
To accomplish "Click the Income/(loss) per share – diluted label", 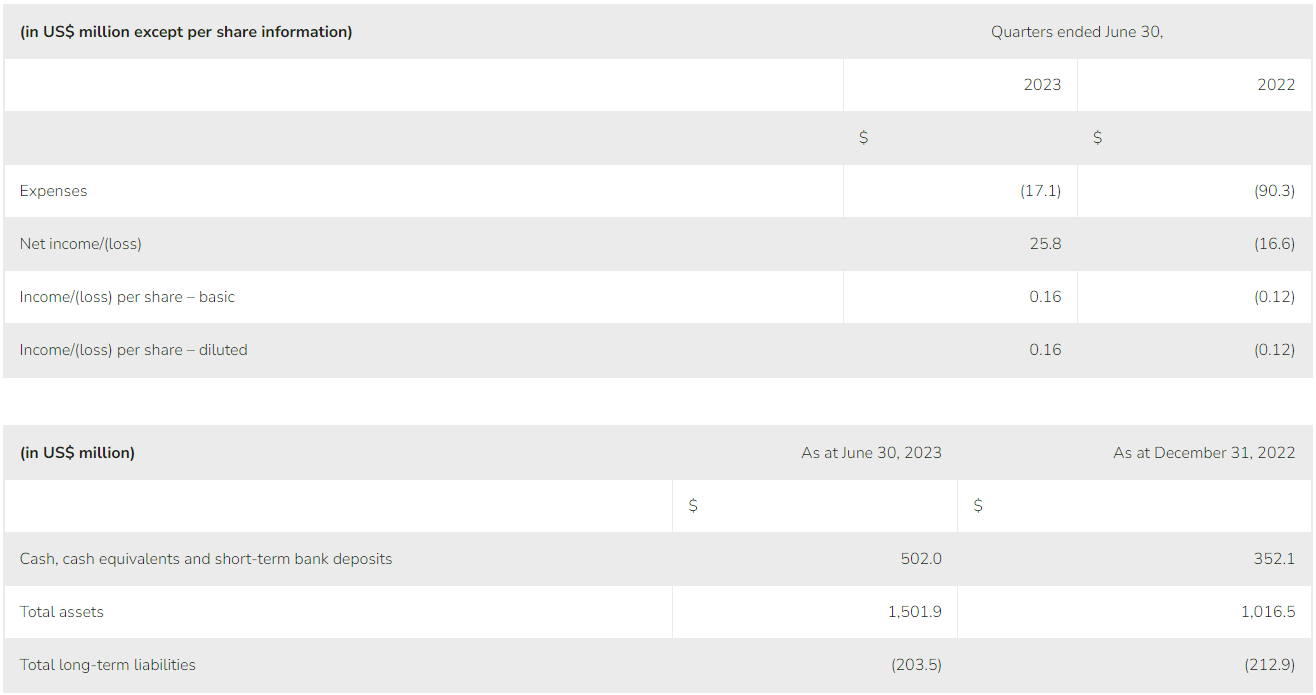I will 133,350.
